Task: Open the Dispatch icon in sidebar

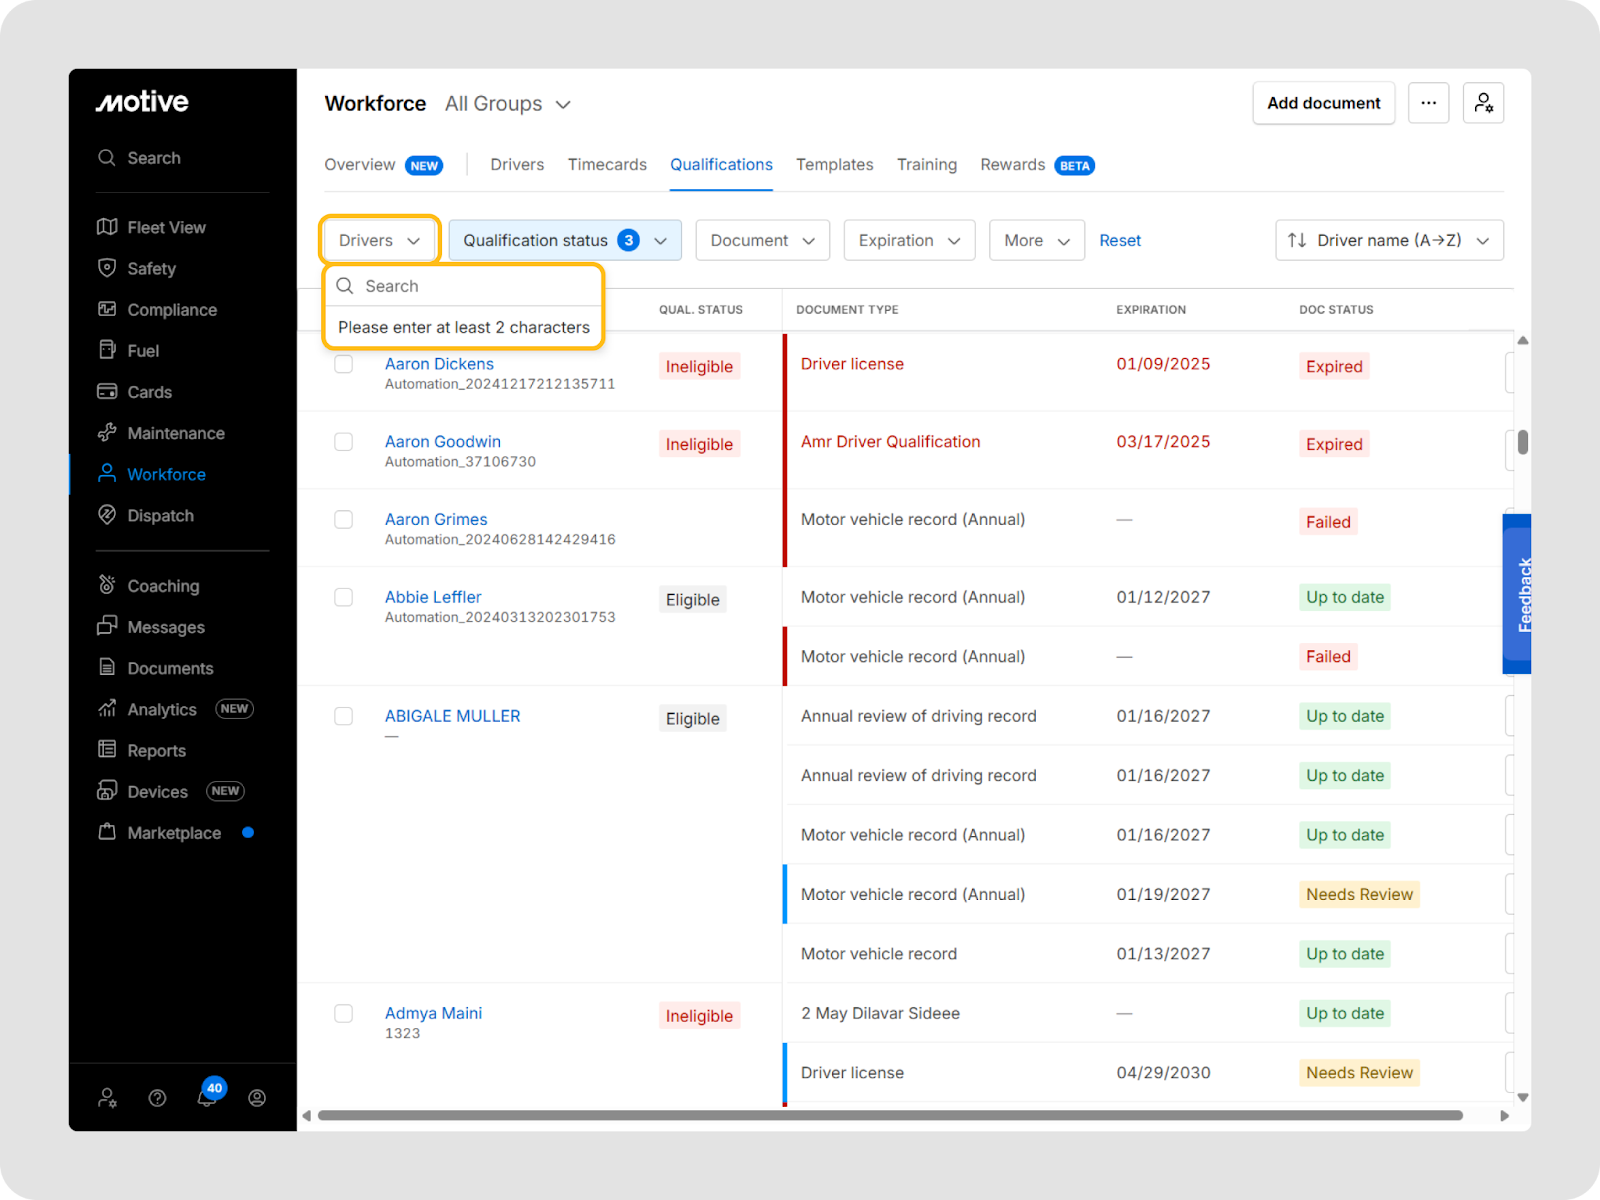Action: point(107,515)
